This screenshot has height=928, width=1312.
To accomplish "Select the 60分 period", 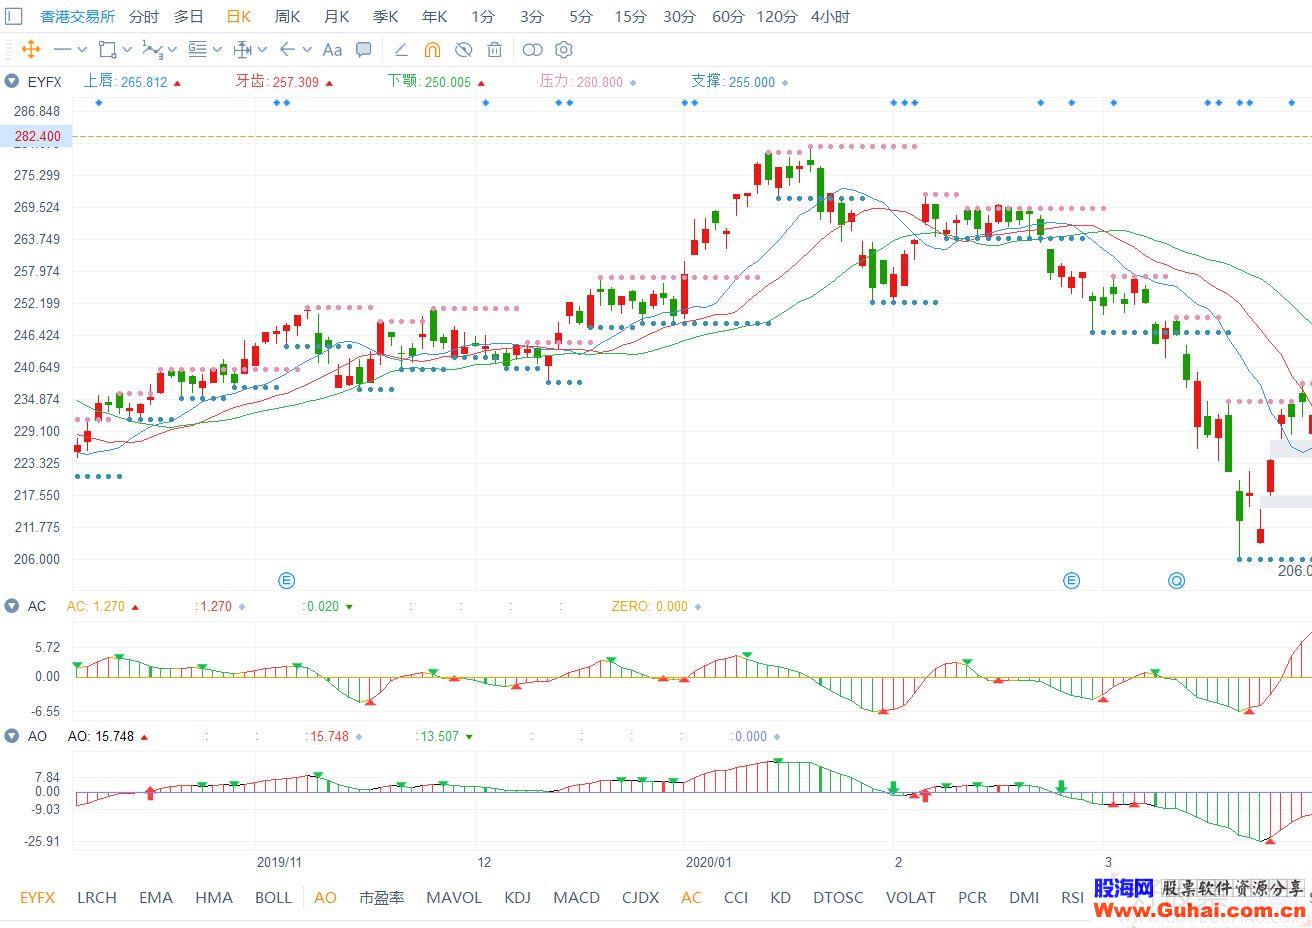I will (x=728, y=16).
